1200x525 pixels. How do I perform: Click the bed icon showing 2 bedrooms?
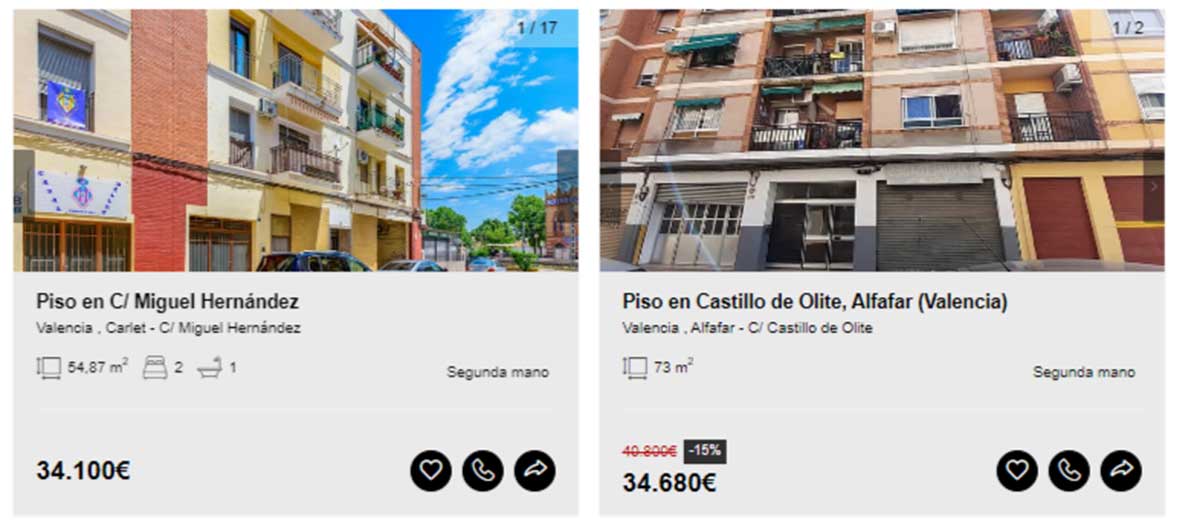[155, 368]
